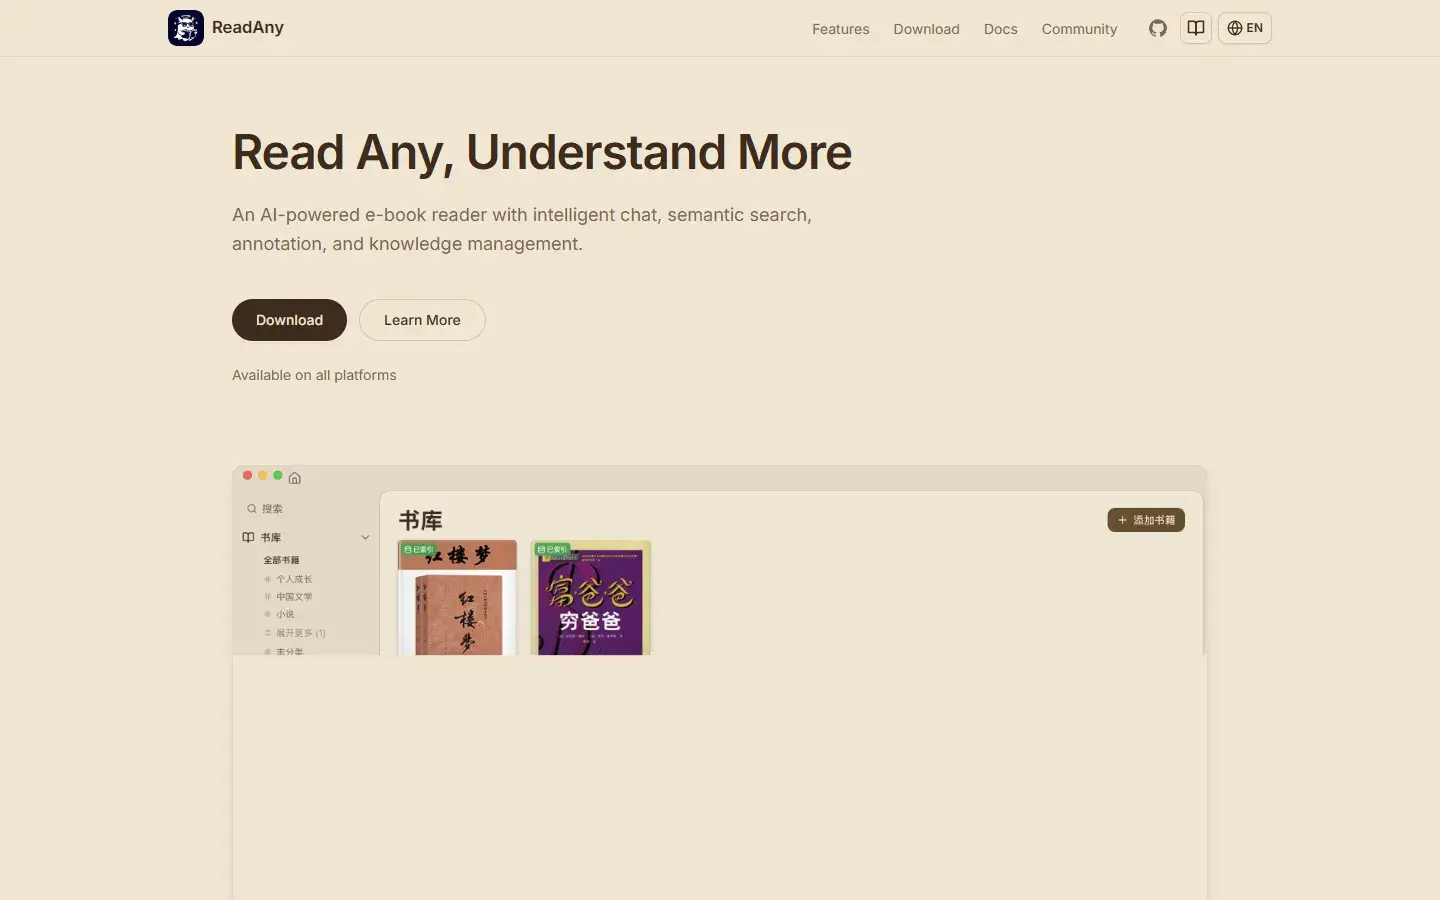This screenshot has height=900, width=1440.
Task: Click the home icon in the app preview
Action: click(295, 478)
